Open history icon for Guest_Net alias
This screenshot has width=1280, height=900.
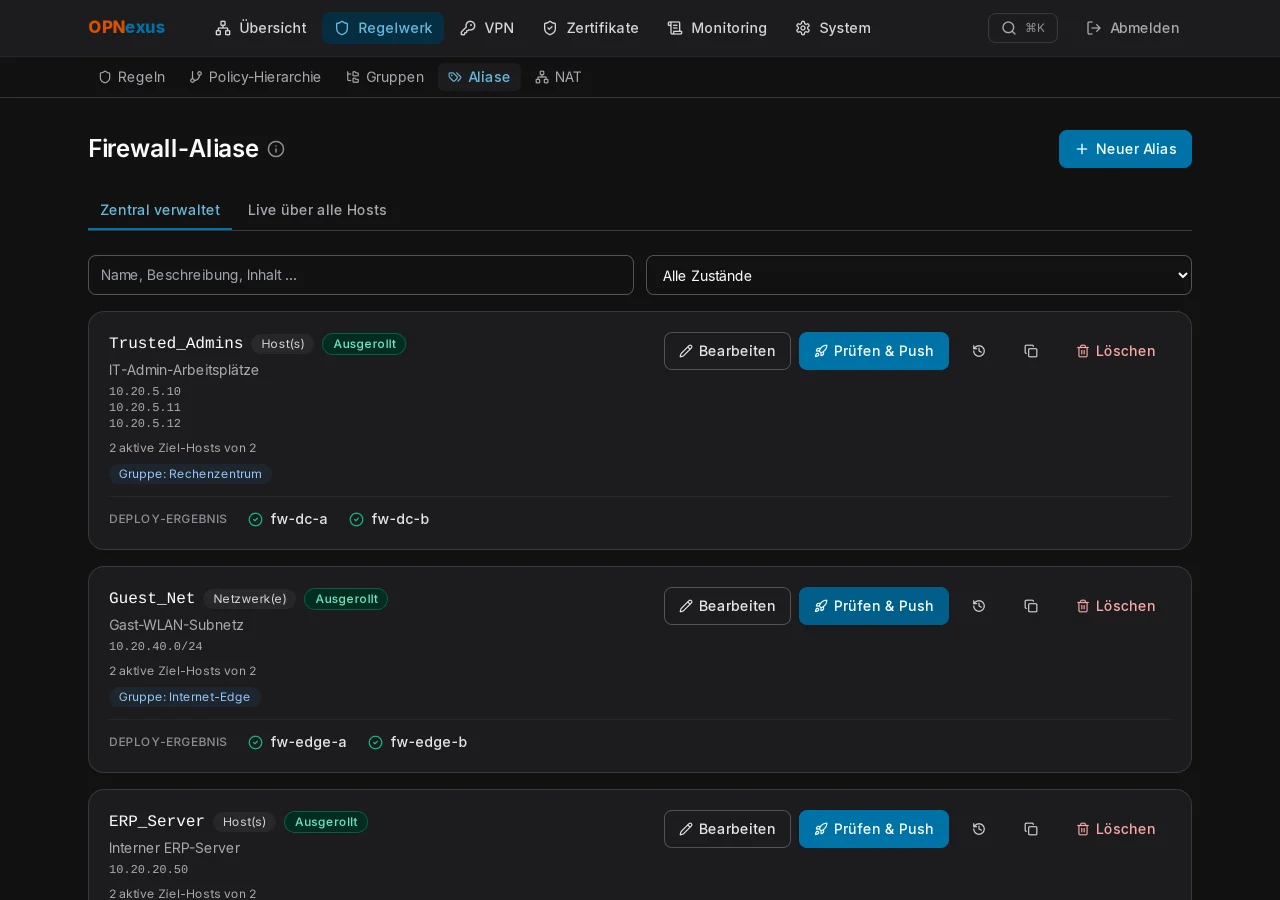(x=979, y=606)
